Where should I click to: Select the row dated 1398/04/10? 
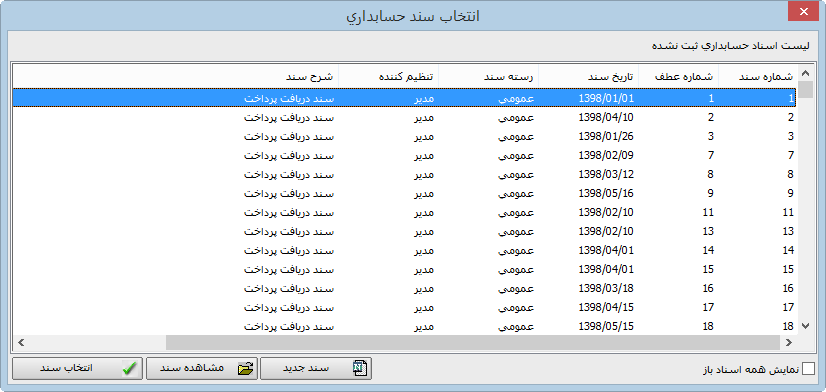[x=405, y=117]
